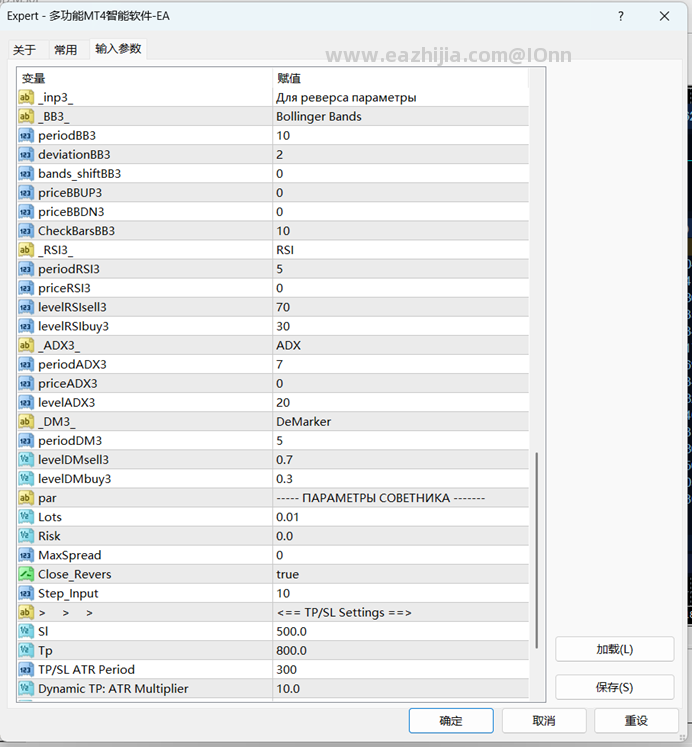Click the integer icon beside MaxSpread

pyautogui.click(x=26, y=555)
